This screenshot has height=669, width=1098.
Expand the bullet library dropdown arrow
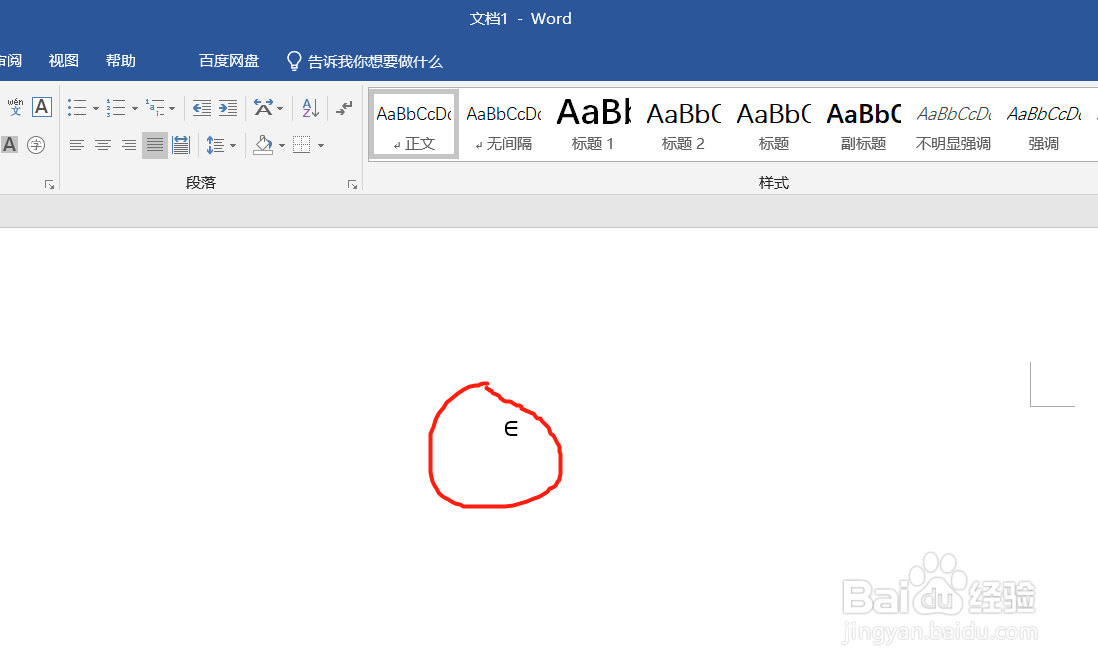tap(96, 109)
